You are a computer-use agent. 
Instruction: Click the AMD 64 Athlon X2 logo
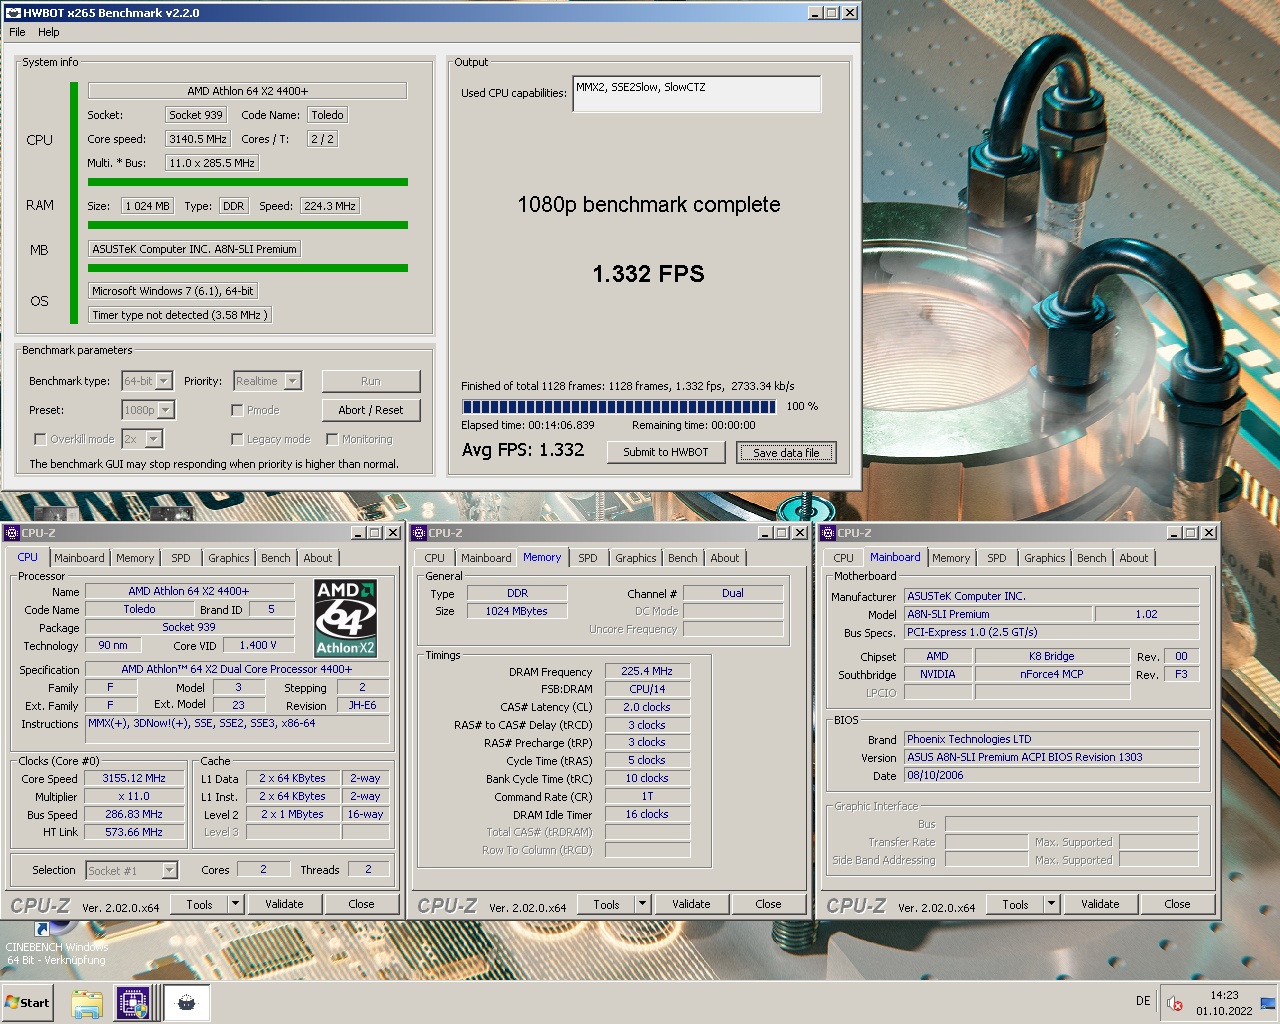tap(345, 617)
